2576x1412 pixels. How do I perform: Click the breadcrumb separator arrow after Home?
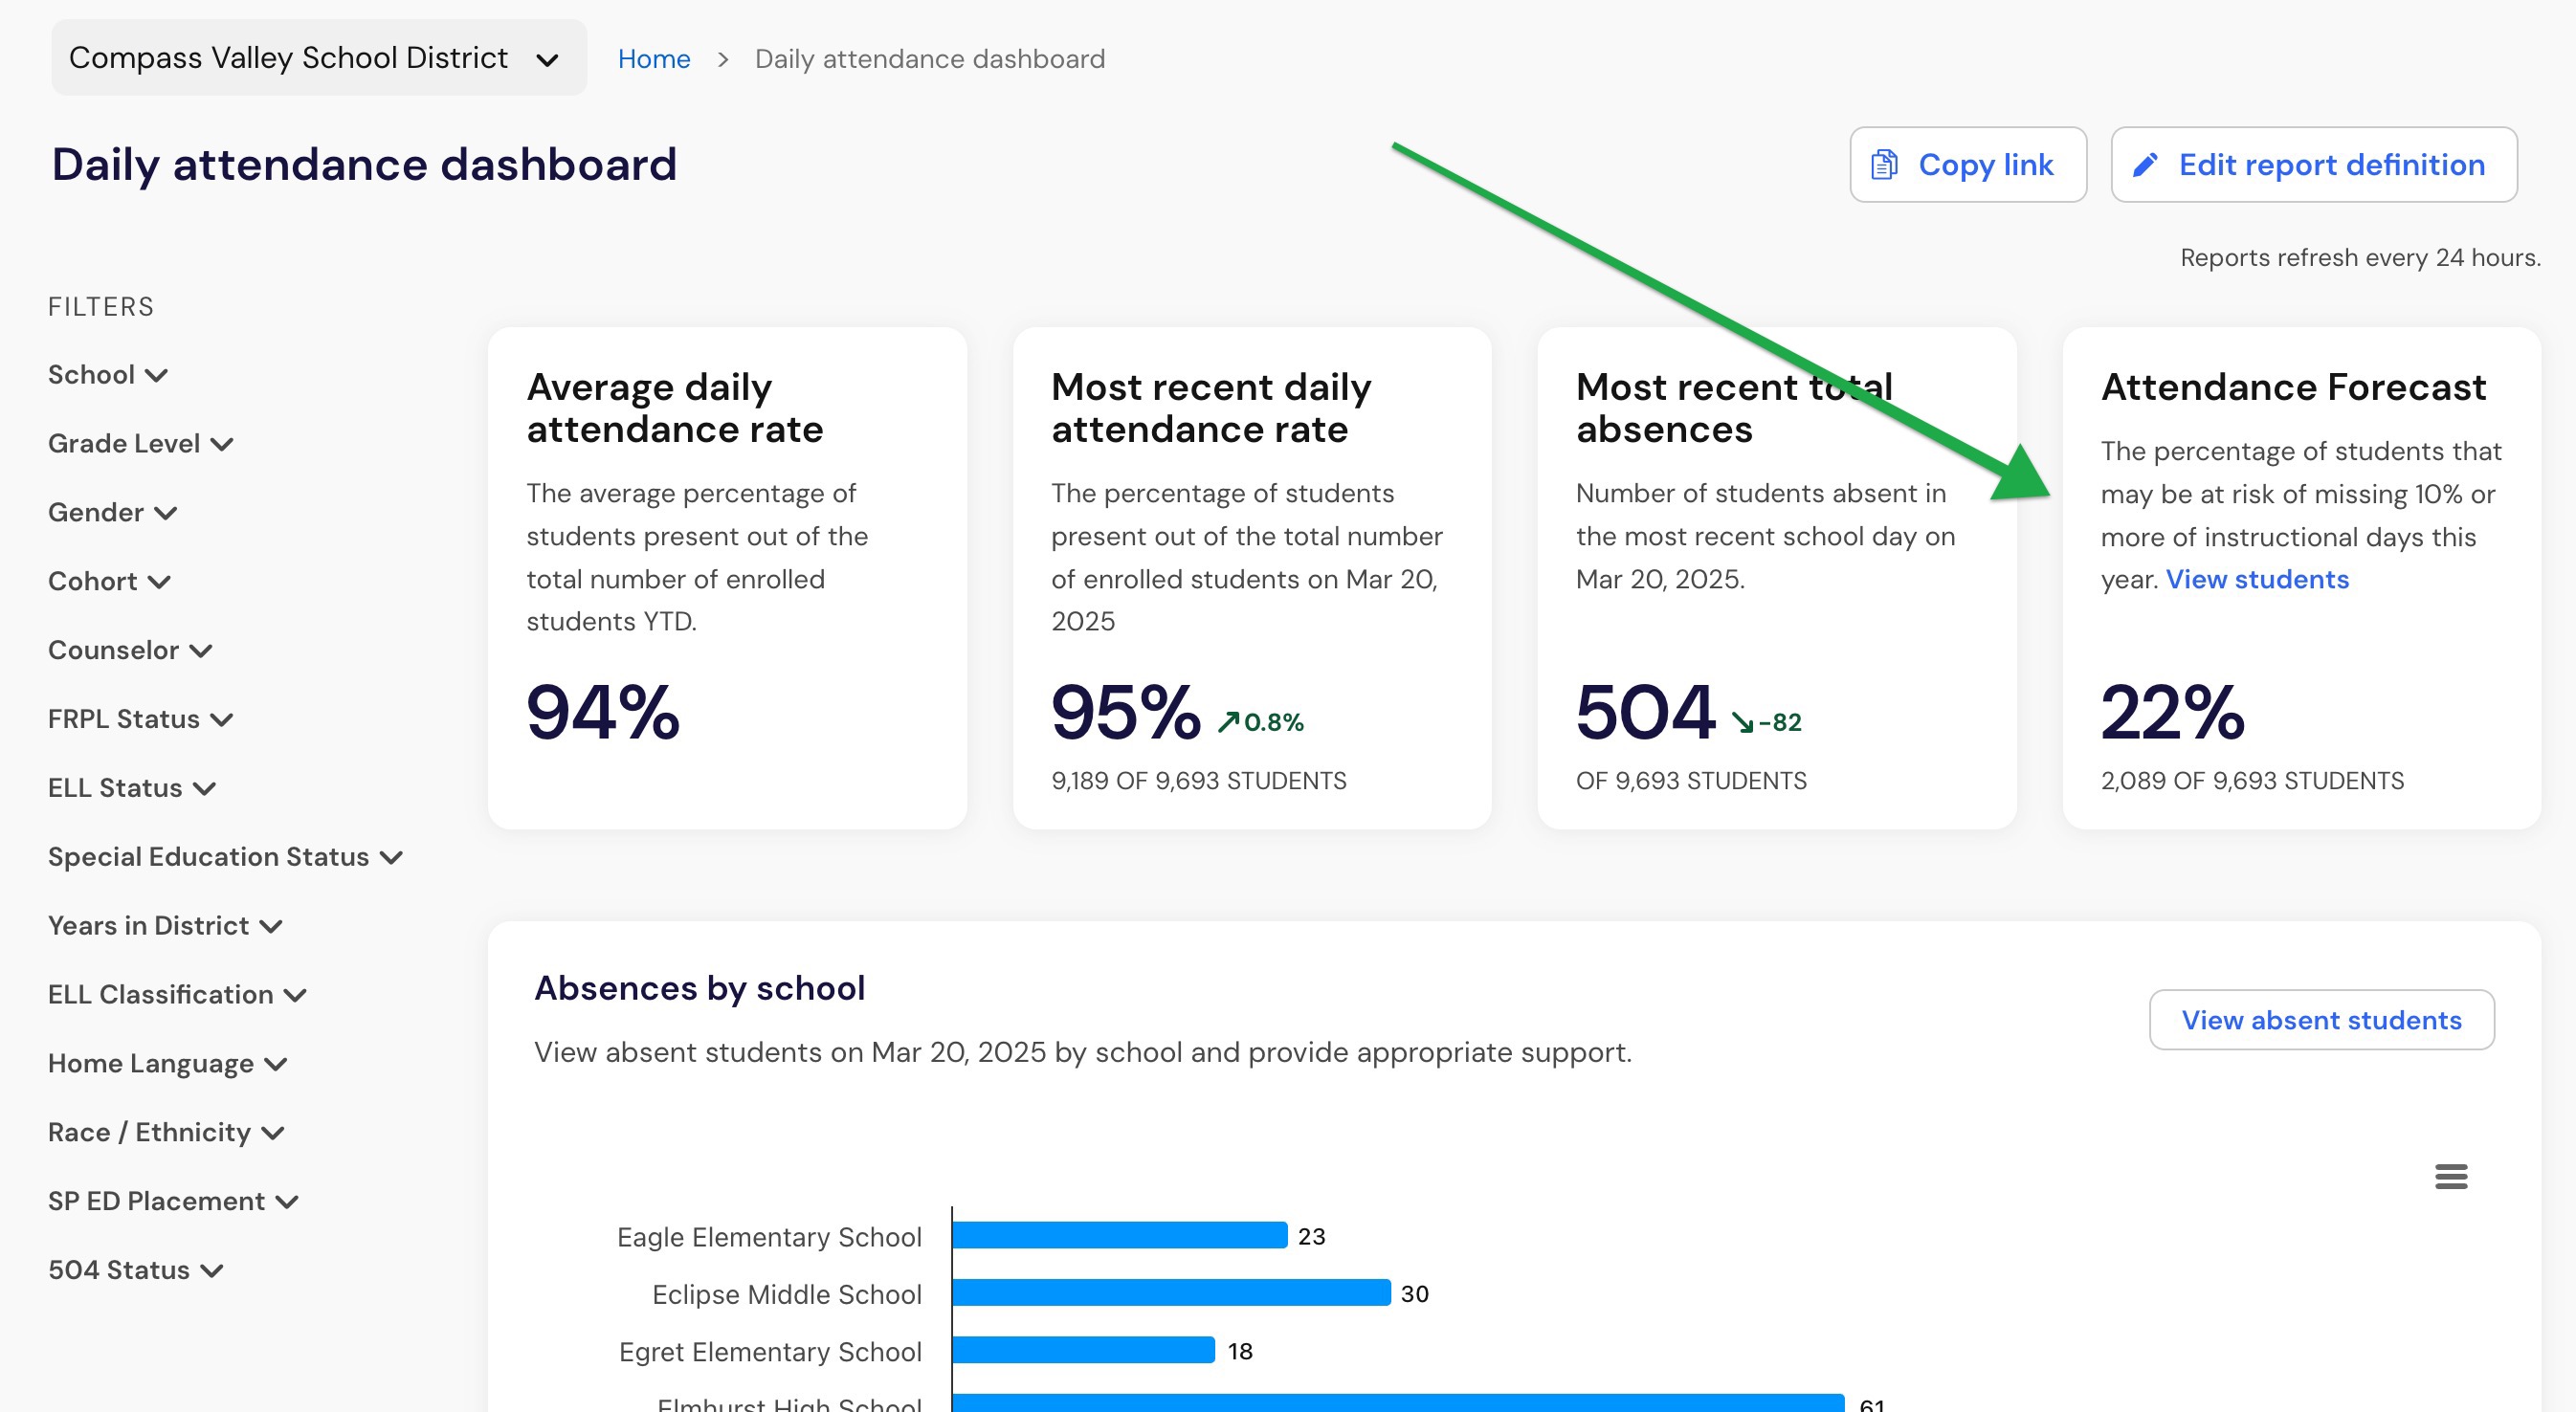click(x=723, y=60)
